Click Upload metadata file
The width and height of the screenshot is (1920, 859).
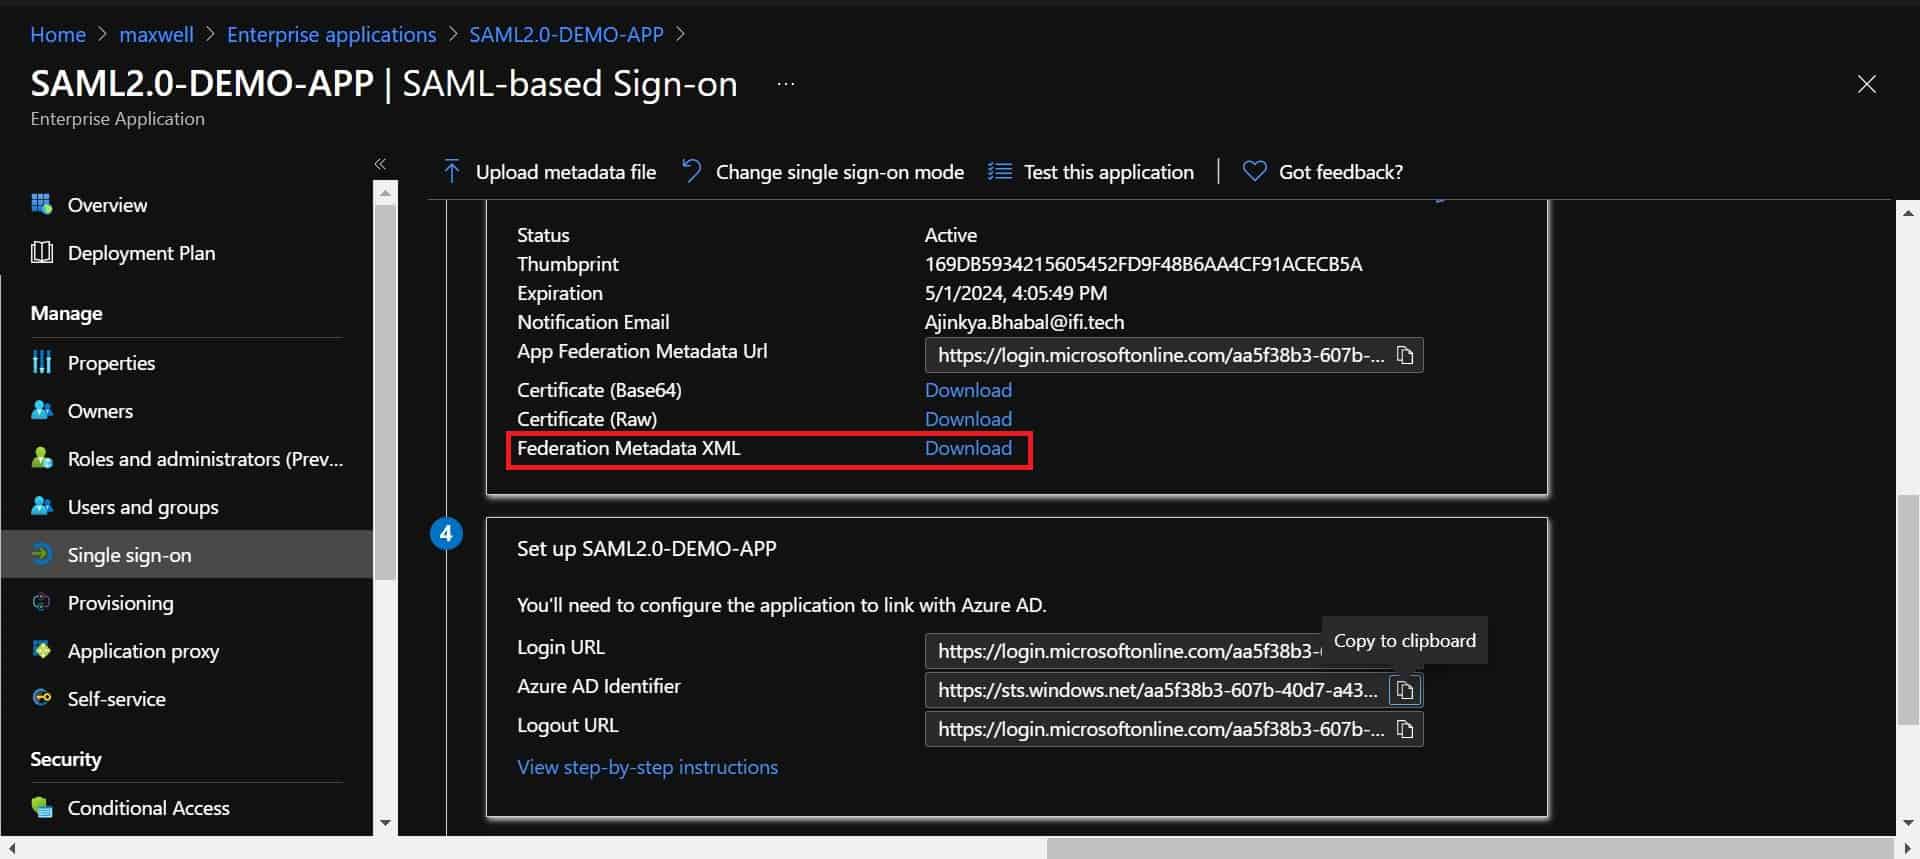(x=549, y=171)
